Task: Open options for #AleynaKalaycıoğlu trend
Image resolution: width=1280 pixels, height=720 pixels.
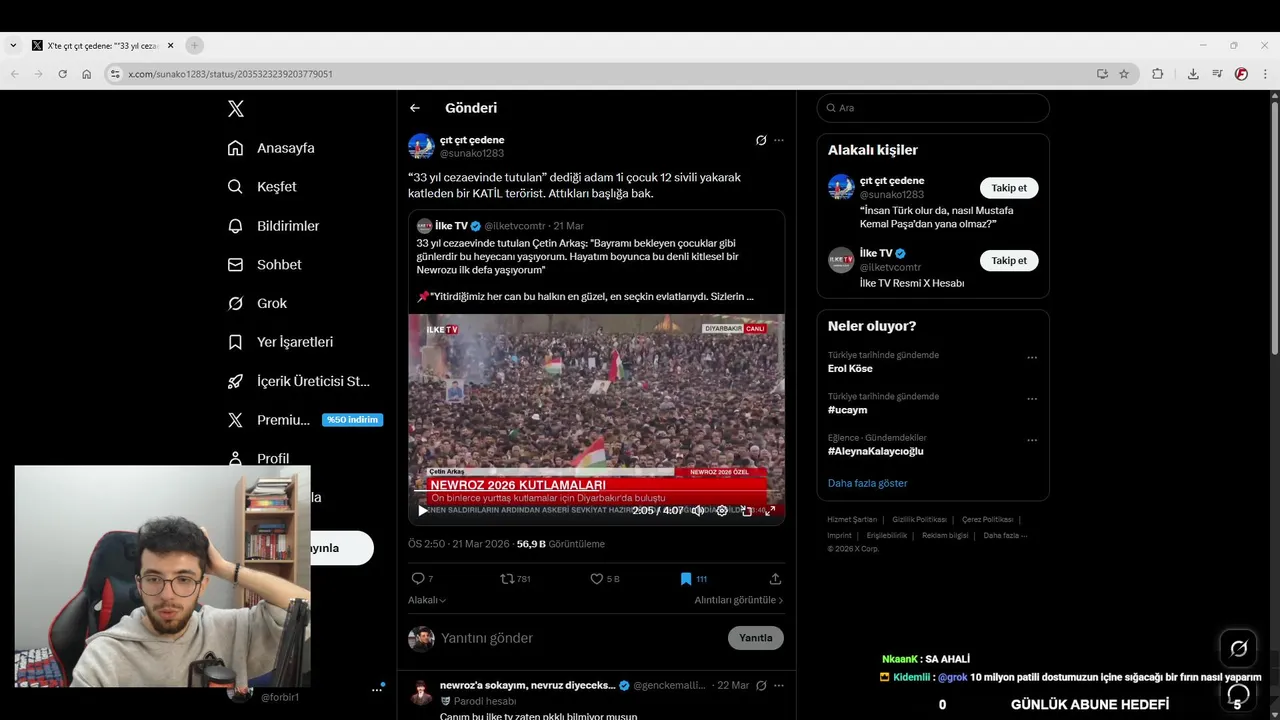Action: 1032,440
